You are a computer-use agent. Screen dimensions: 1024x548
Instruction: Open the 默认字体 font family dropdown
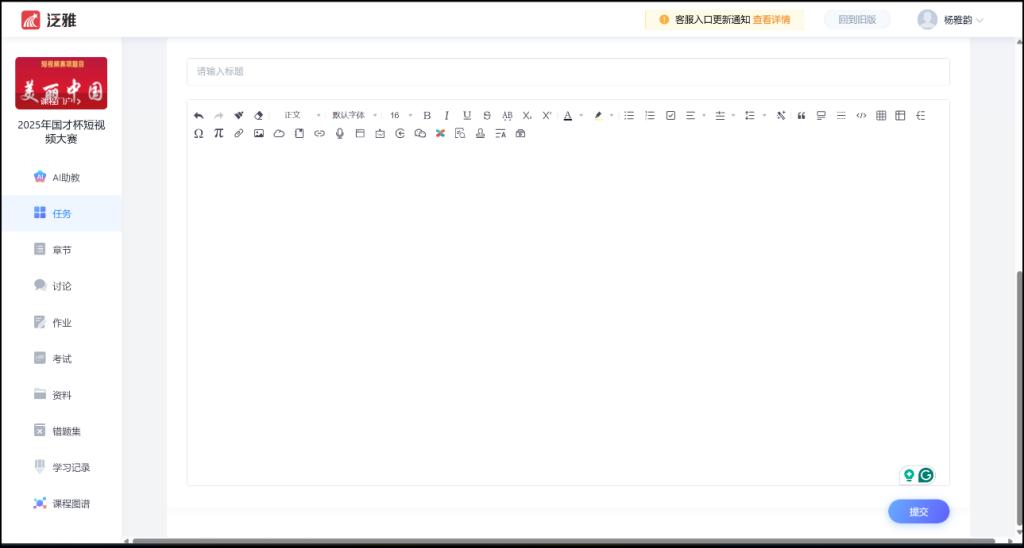[353, 116]
